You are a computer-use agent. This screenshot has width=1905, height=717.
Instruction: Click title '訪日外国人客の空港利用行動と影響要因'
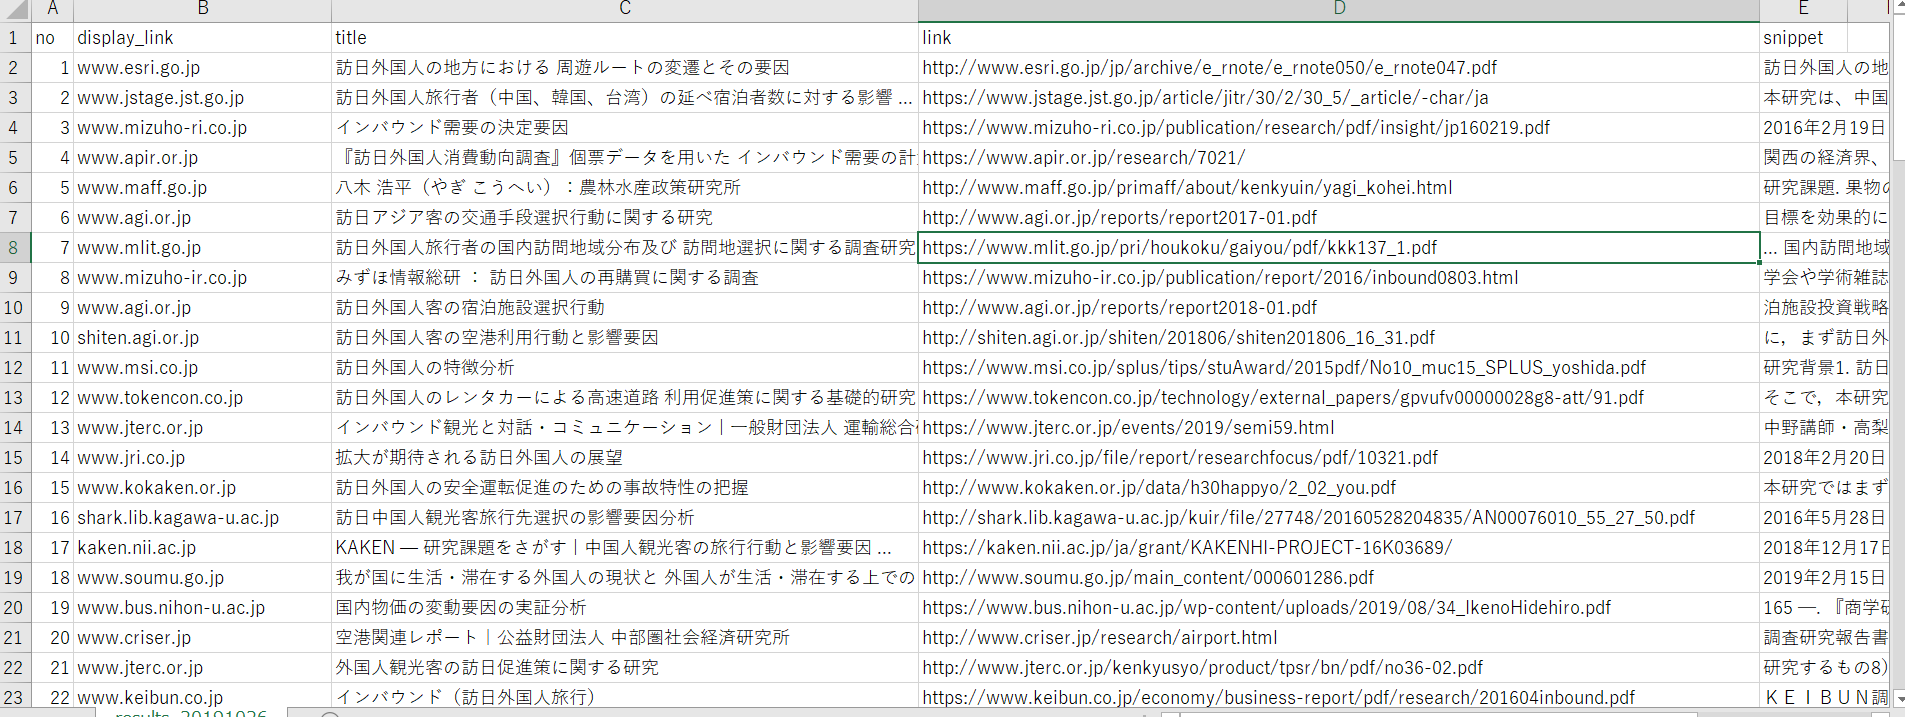click(x=625, y=338)
